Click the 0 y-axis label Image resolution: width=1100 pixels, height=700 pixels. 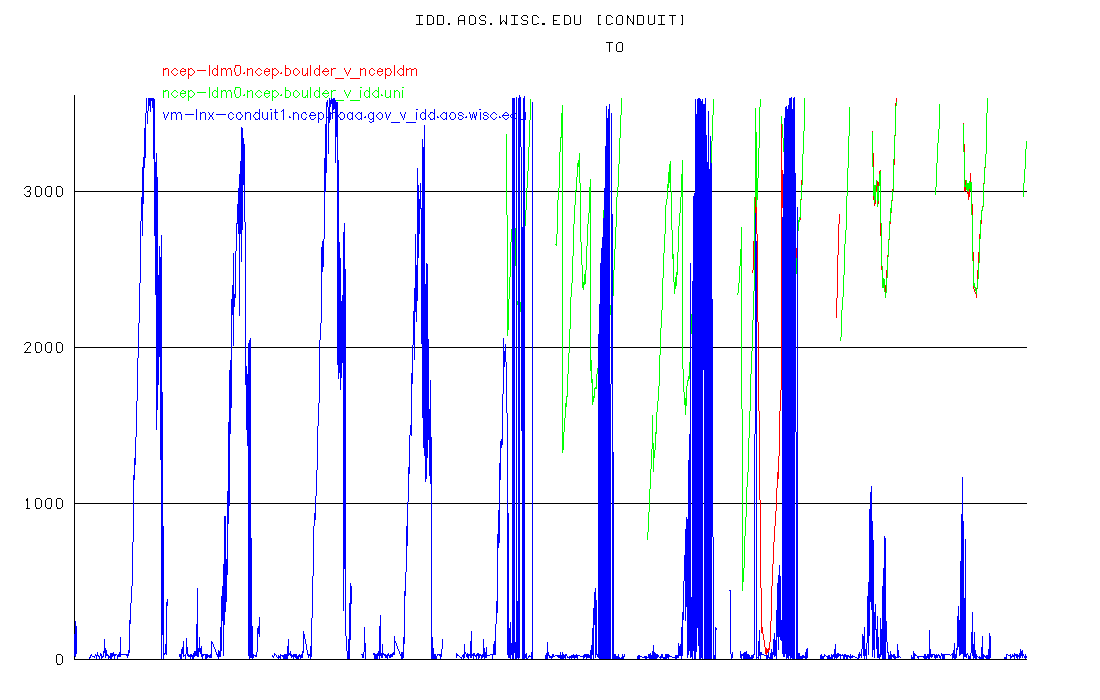(59, 659)
